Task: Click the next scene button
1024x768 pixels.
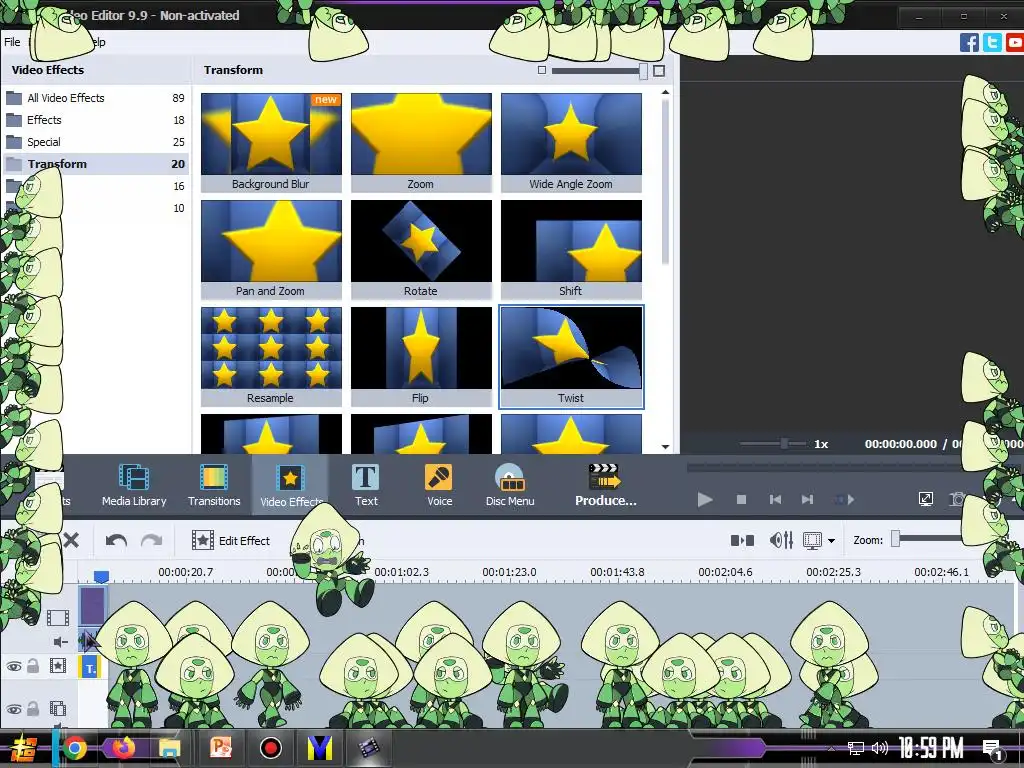Action: pos(844,500)
